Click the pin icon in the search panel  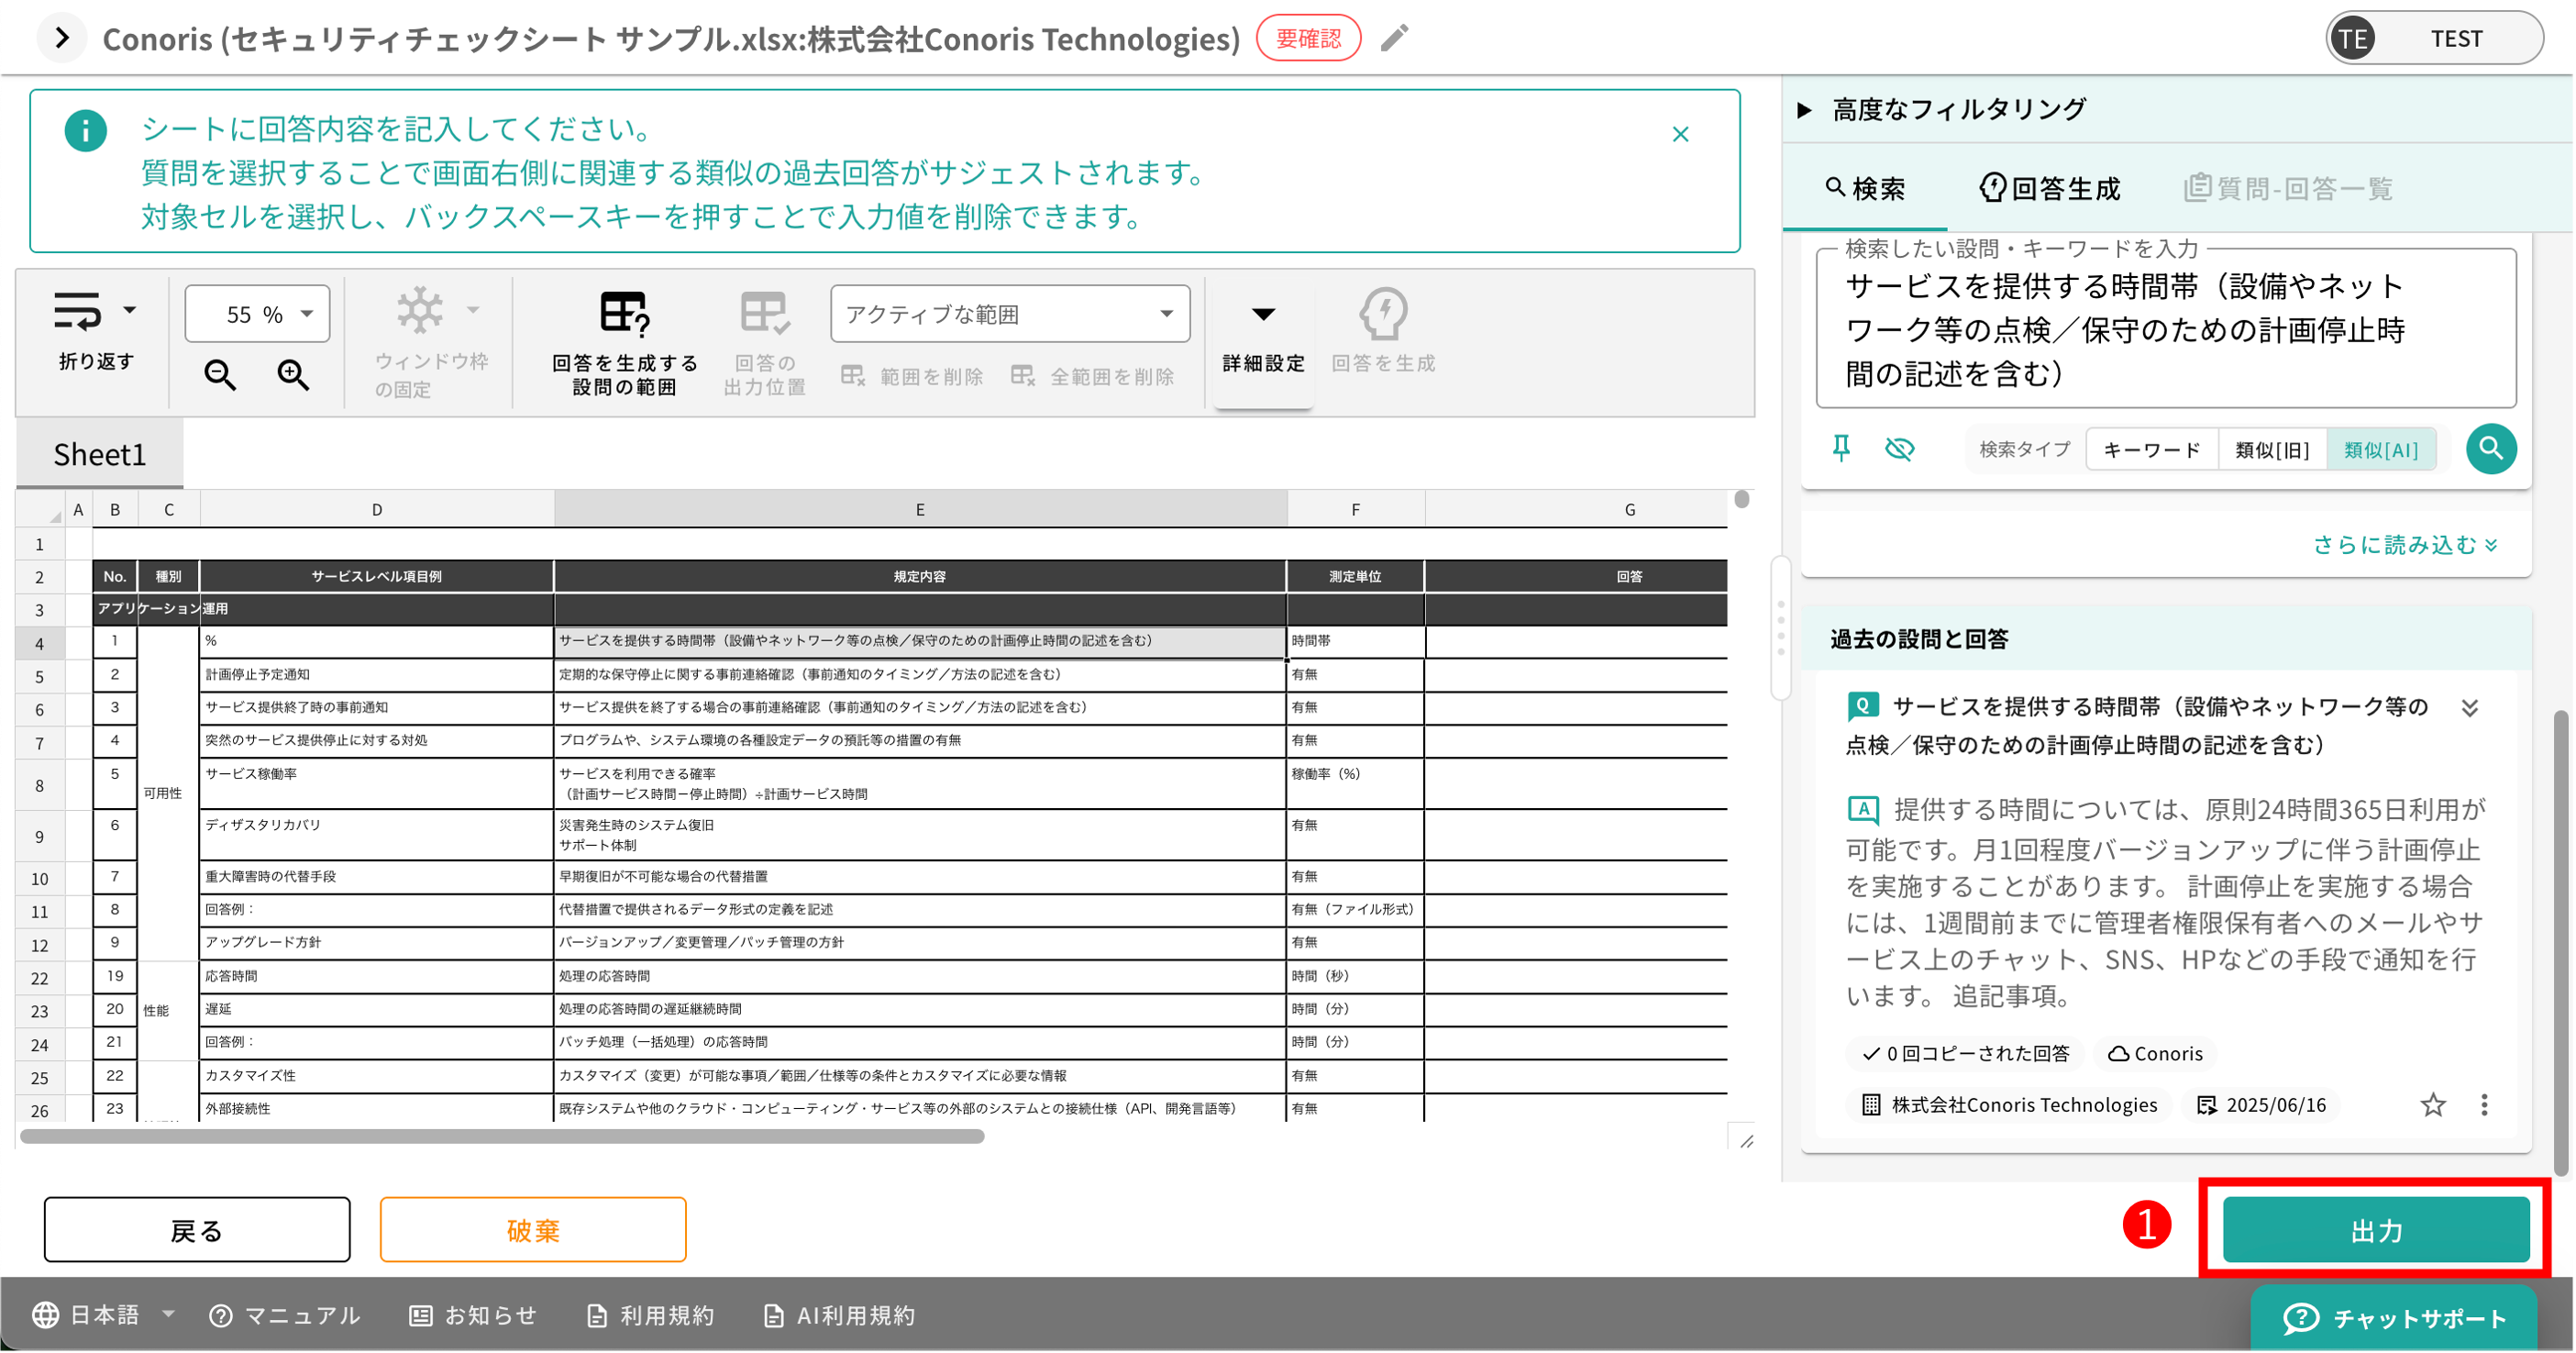(x=1843, y=449)
